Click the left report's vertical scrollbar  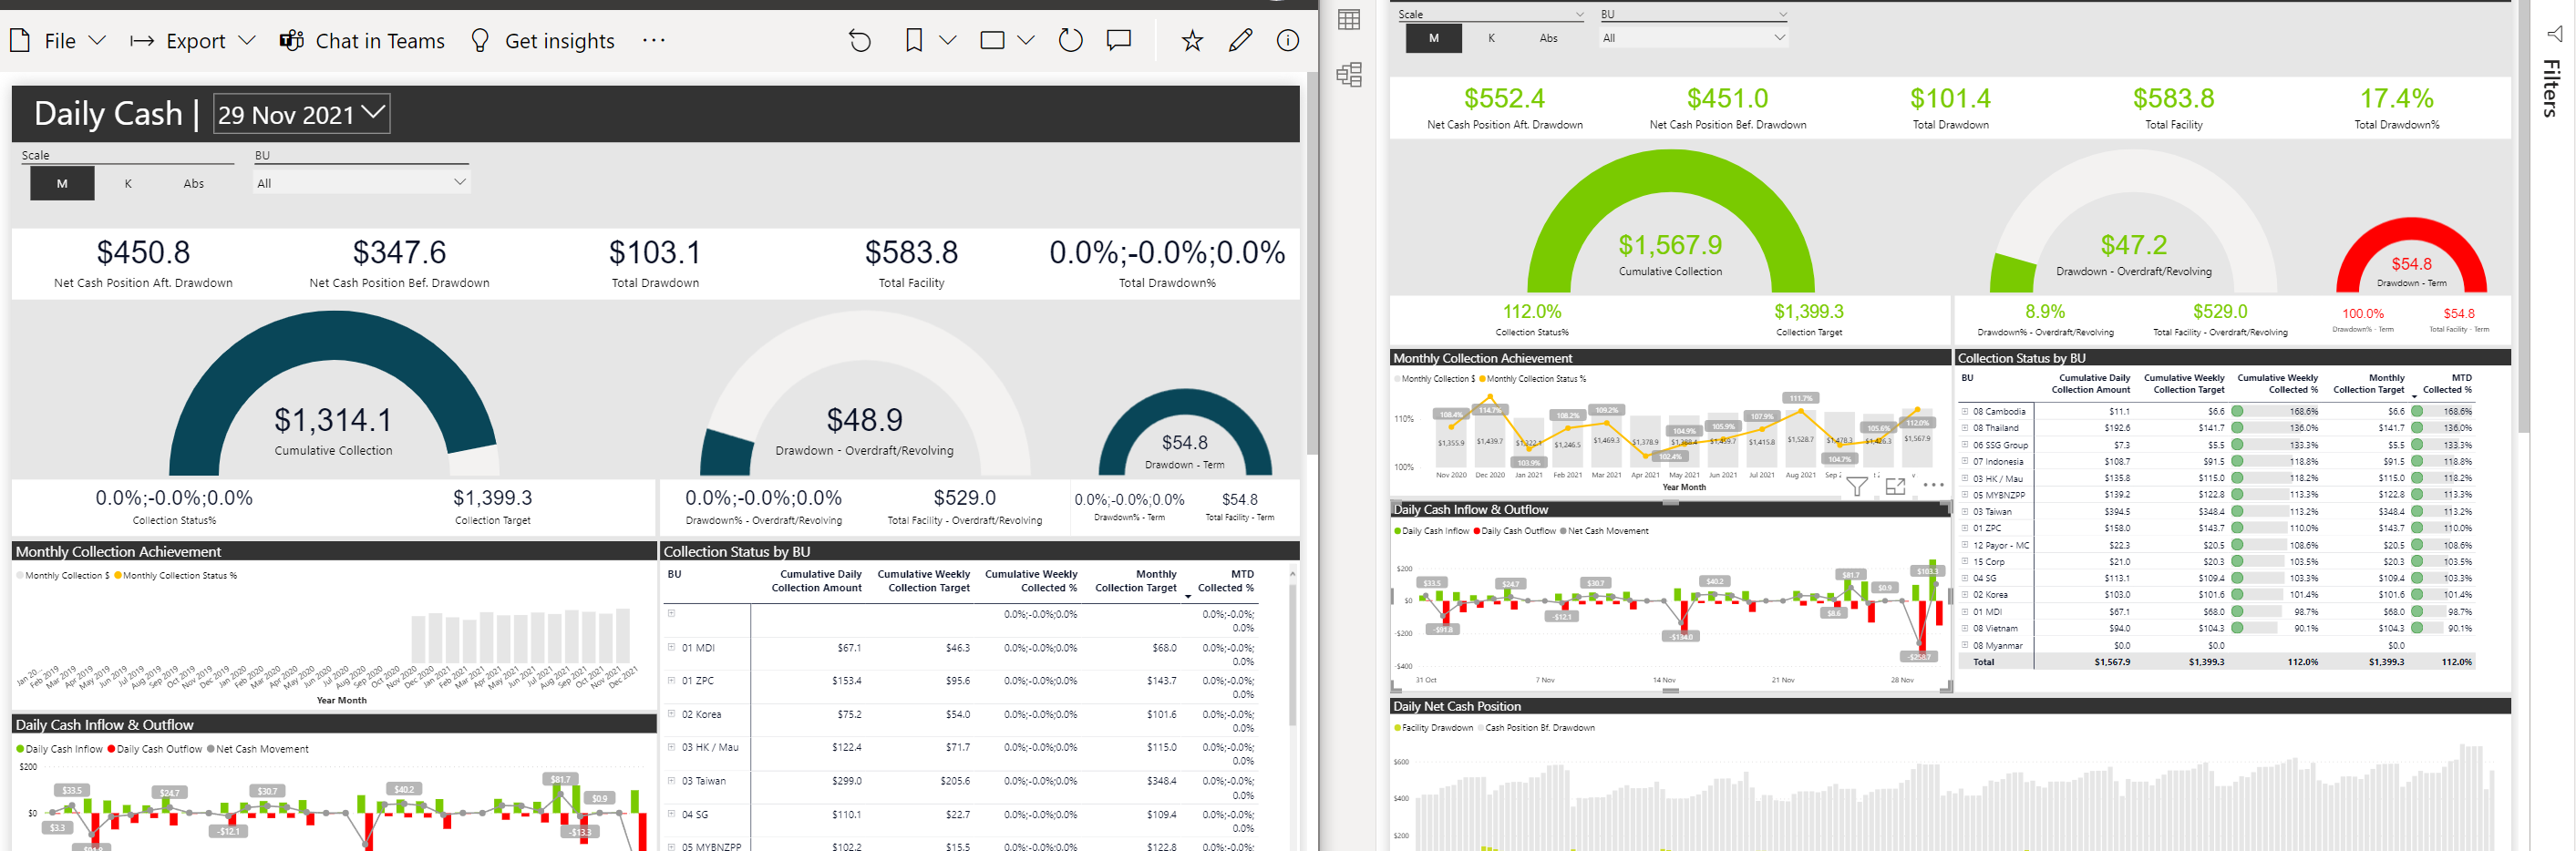tap(1312, 265)
